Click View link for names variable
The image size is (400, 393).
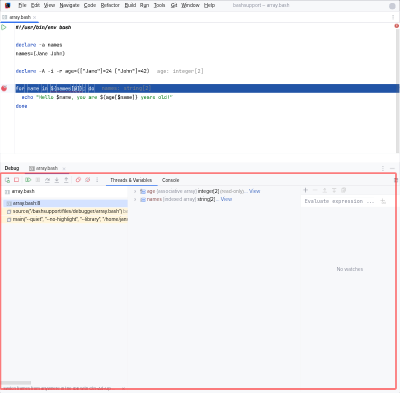pyautogui.click(x=226, y=199)
